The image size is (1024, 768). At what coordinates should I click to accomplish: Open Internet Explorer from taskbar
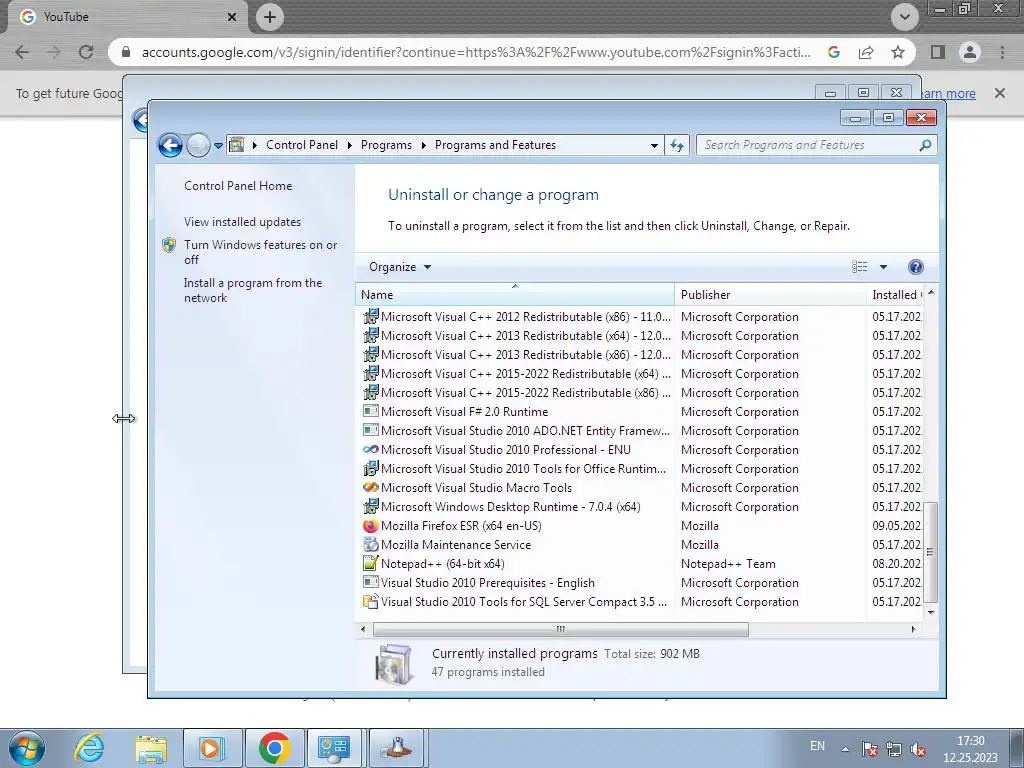(x=89, y=748)
